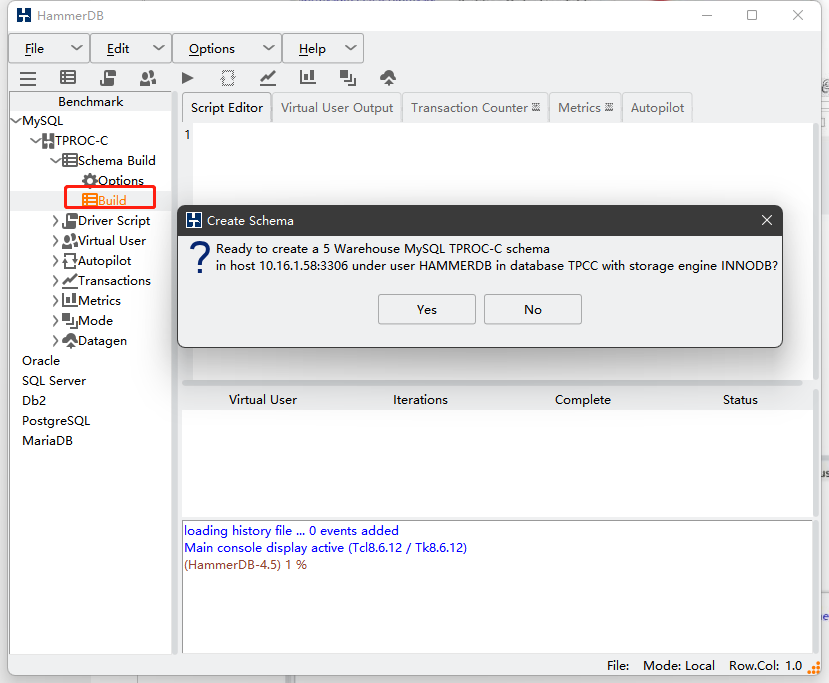The image size is (829, 683).
Task: Open the Help menu
Action: coord(323,48)
